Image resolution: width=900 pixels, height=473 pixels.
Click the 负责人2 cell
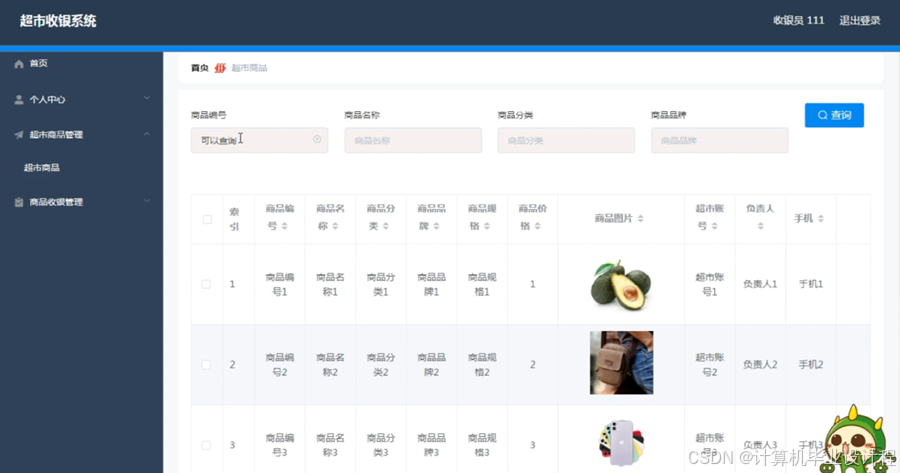click(x=760, y=365)
